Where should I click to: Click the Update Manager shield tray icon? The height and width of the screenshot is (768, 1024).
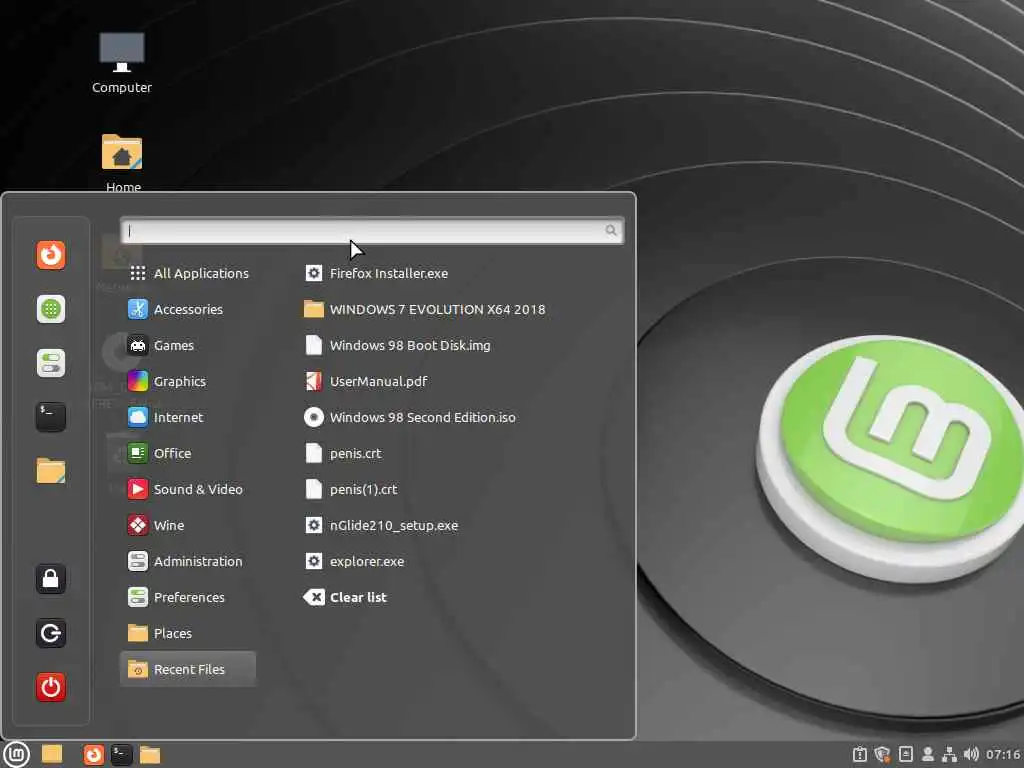coord(882,754)
